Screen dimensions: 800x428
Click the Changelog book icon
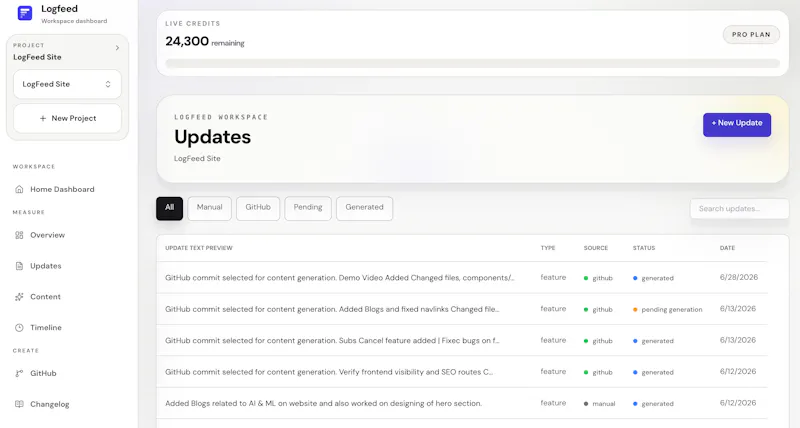pos(19,404)
